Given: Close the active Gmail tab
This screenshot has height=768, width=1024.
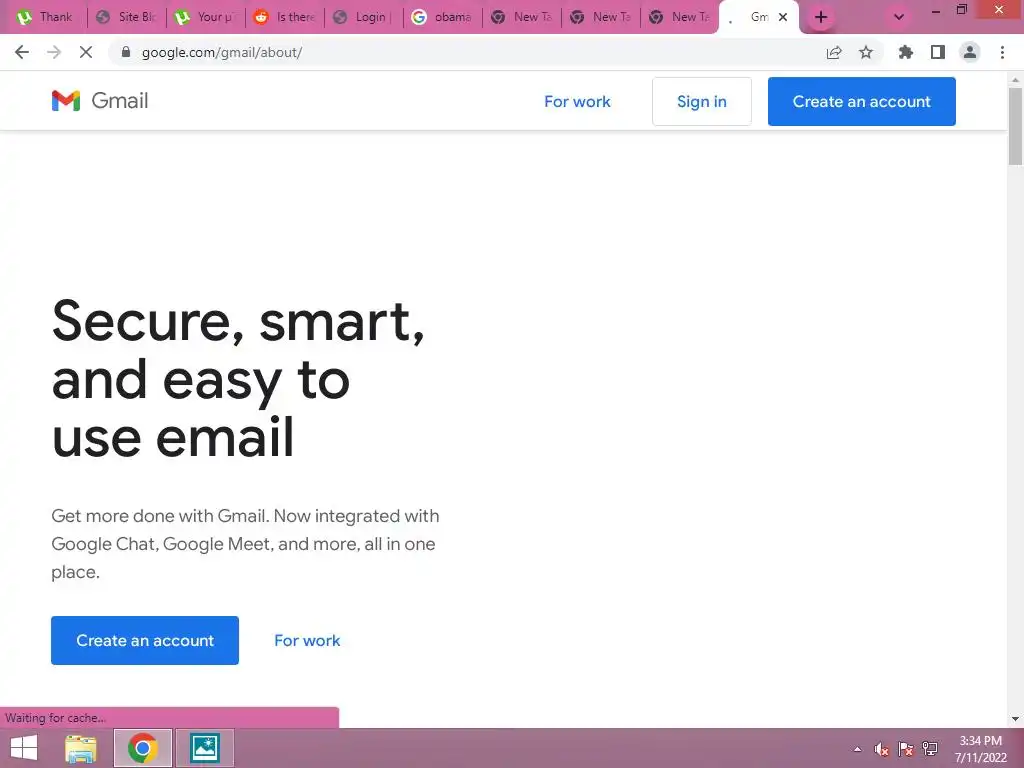Looking at the screenshot, I should (783, 17).
